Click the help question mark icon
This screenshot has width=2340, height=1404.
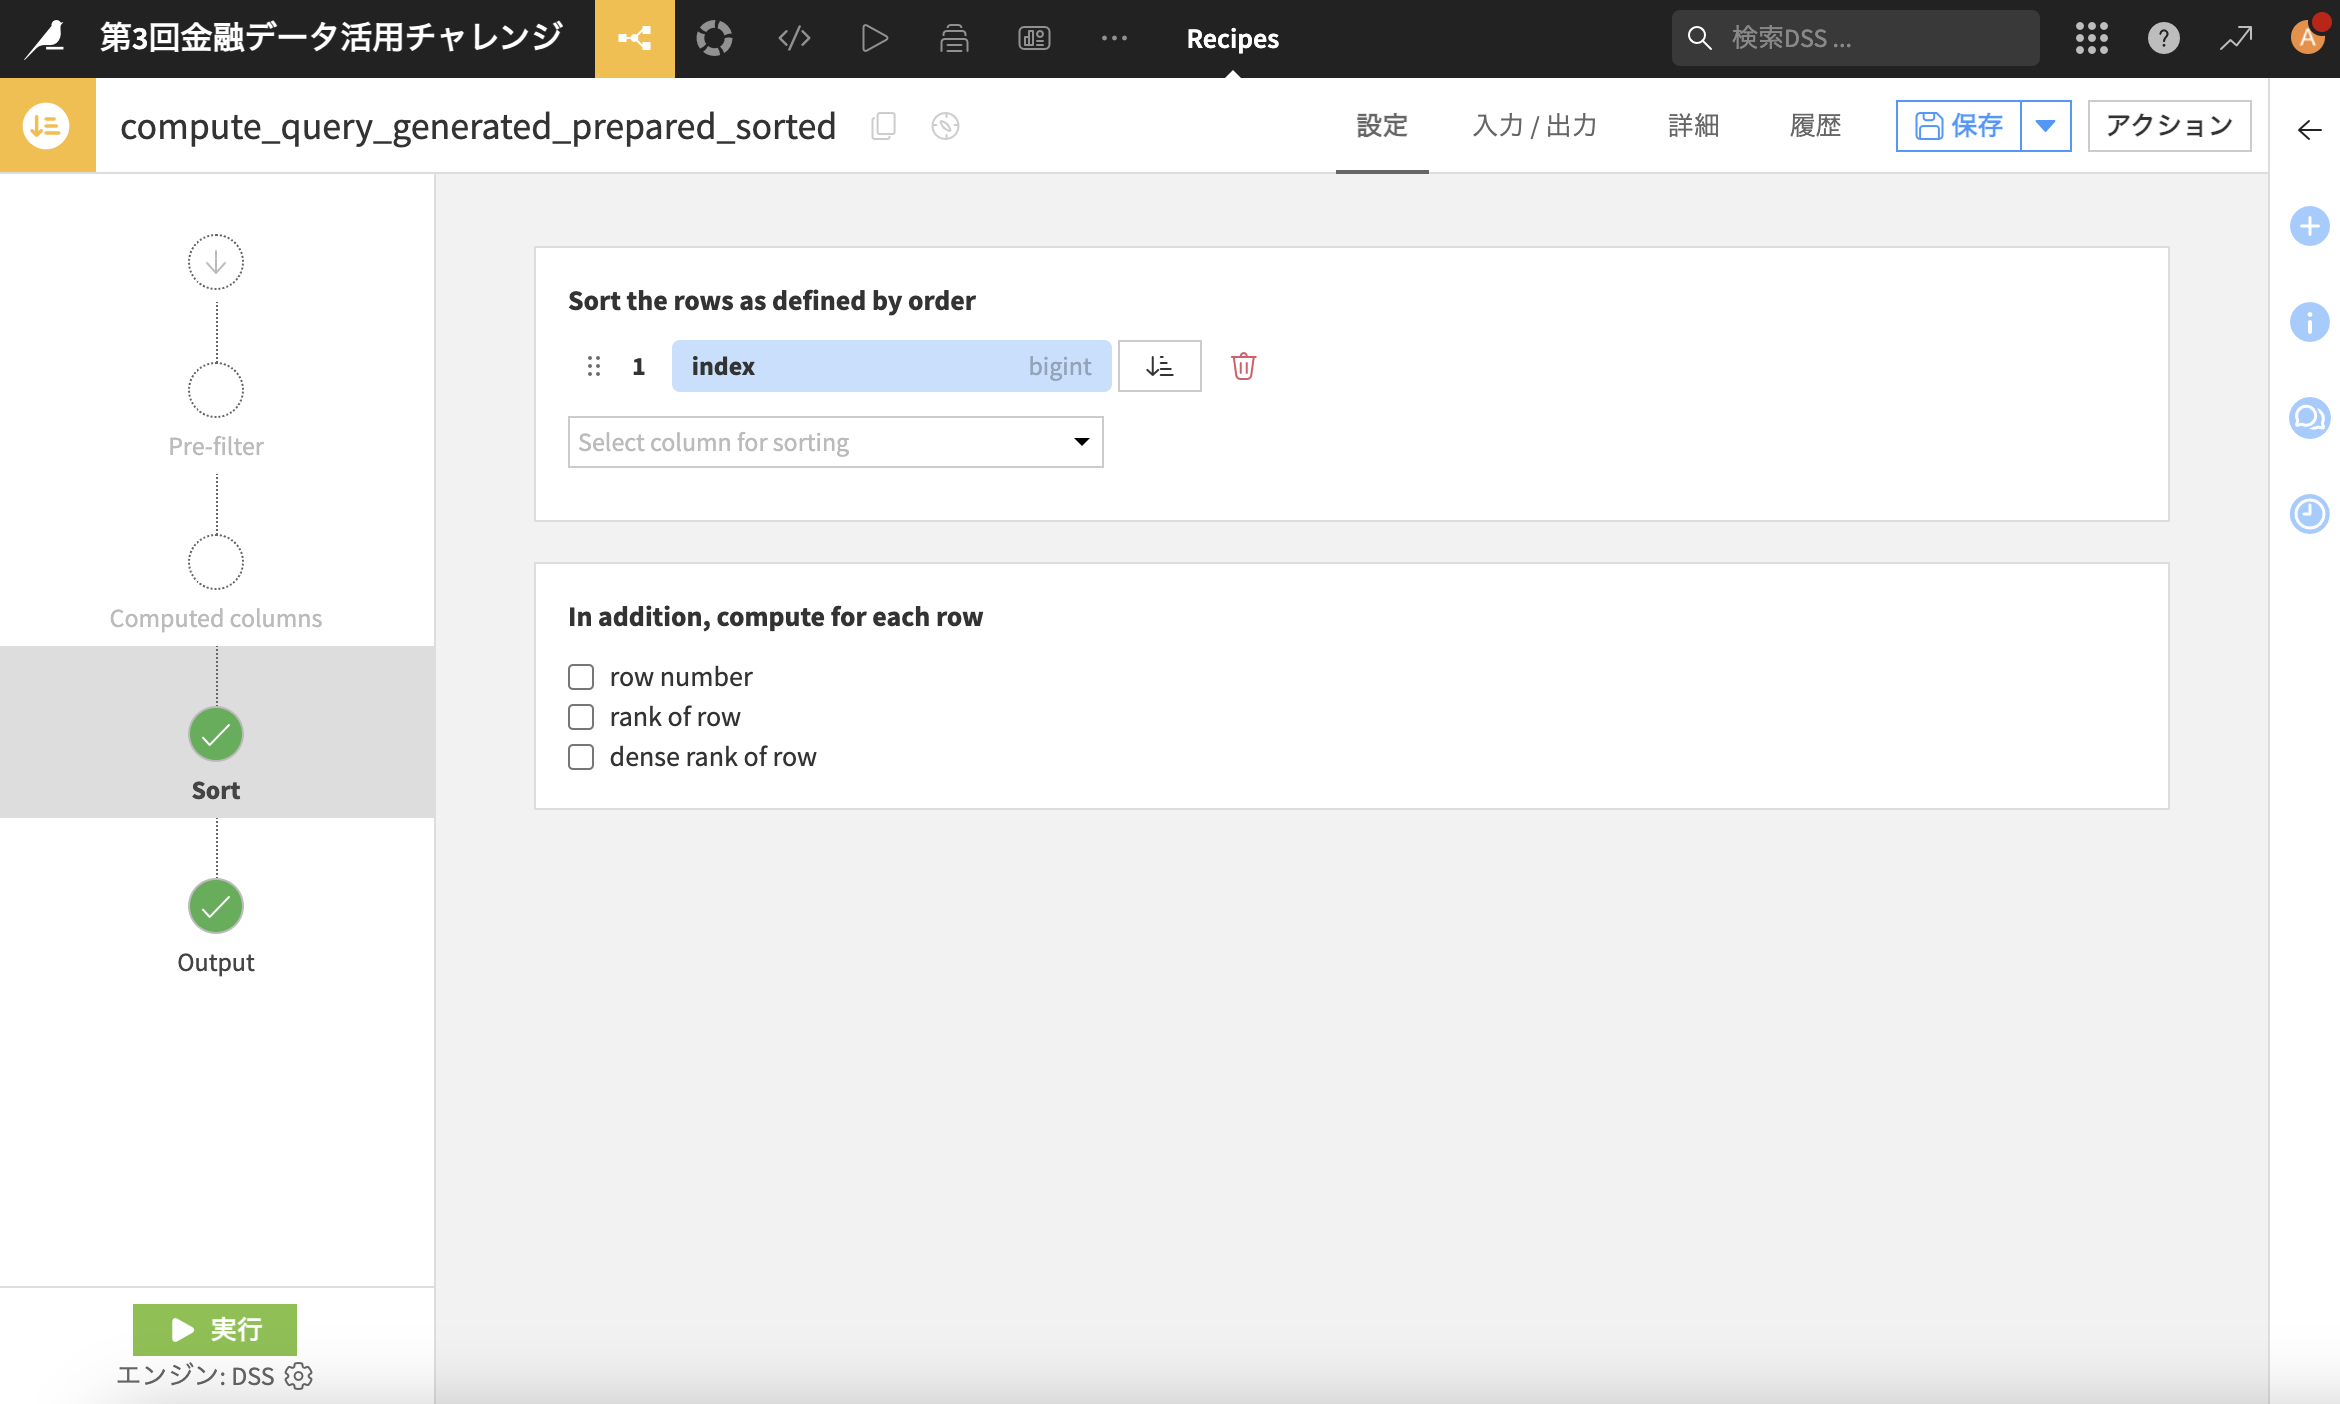2163,39
